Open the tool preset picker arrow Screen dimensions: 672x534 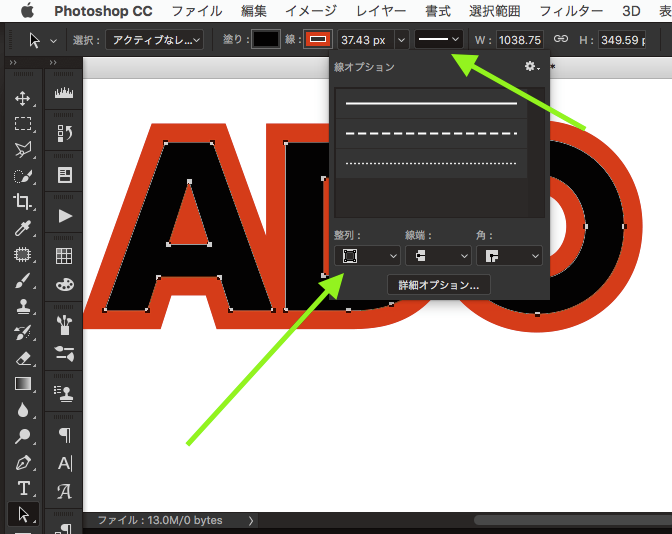click(x=54, y=41)
